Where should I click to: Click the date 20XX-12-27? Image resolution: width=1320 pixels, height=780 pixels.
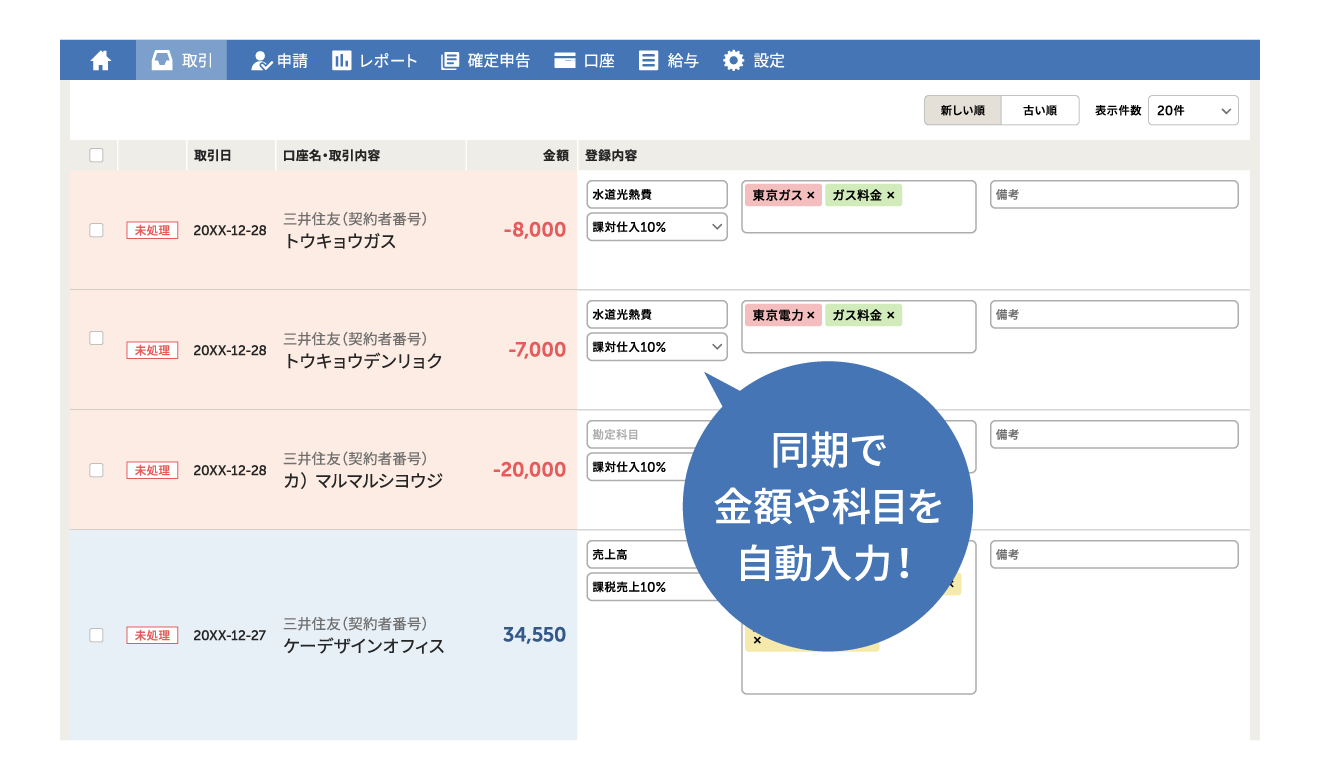230,635
